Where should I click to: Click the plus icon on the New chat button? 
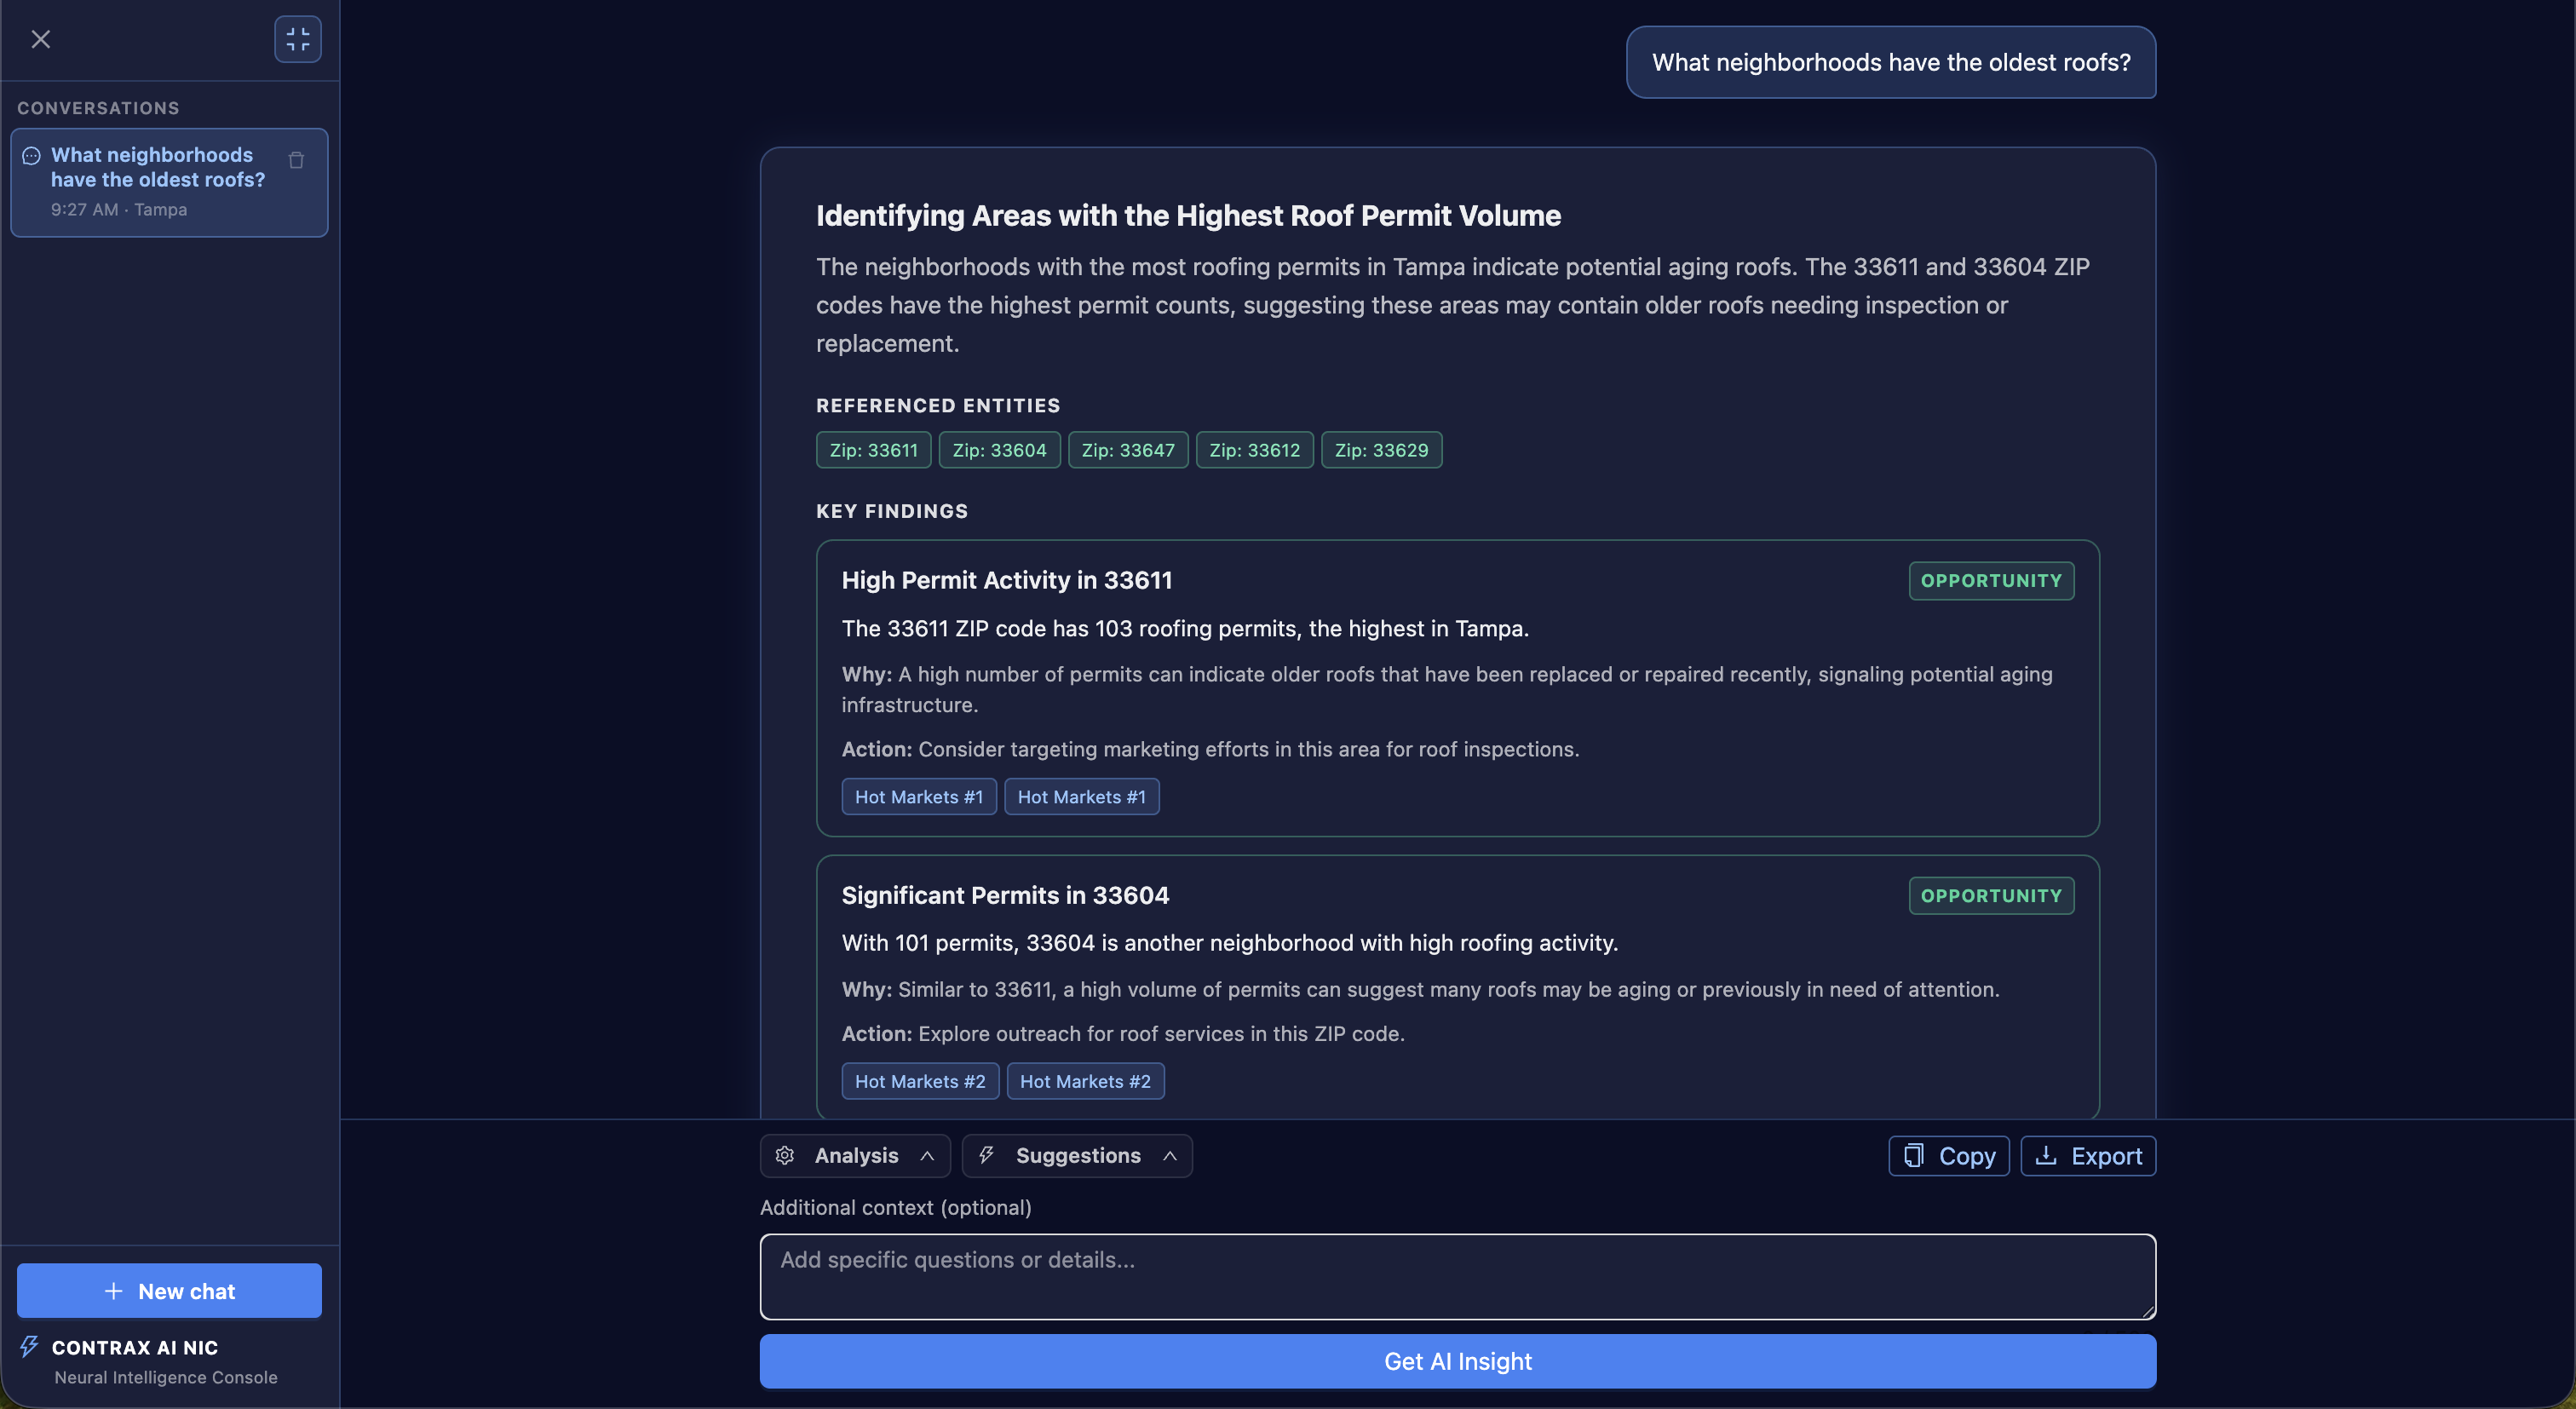pyautogui.click(x=114, y=1290)
